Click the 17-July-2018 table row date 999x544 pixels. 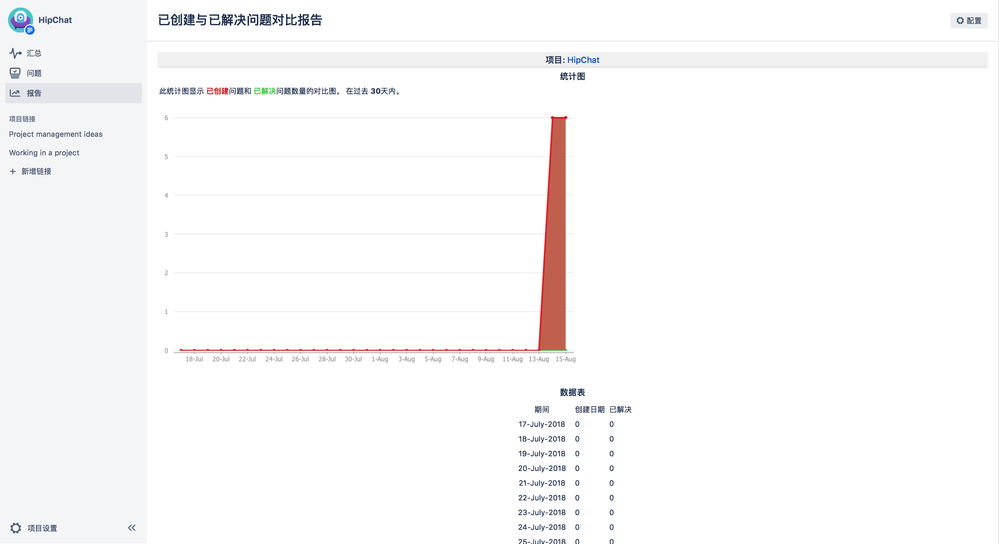[542, 424]
